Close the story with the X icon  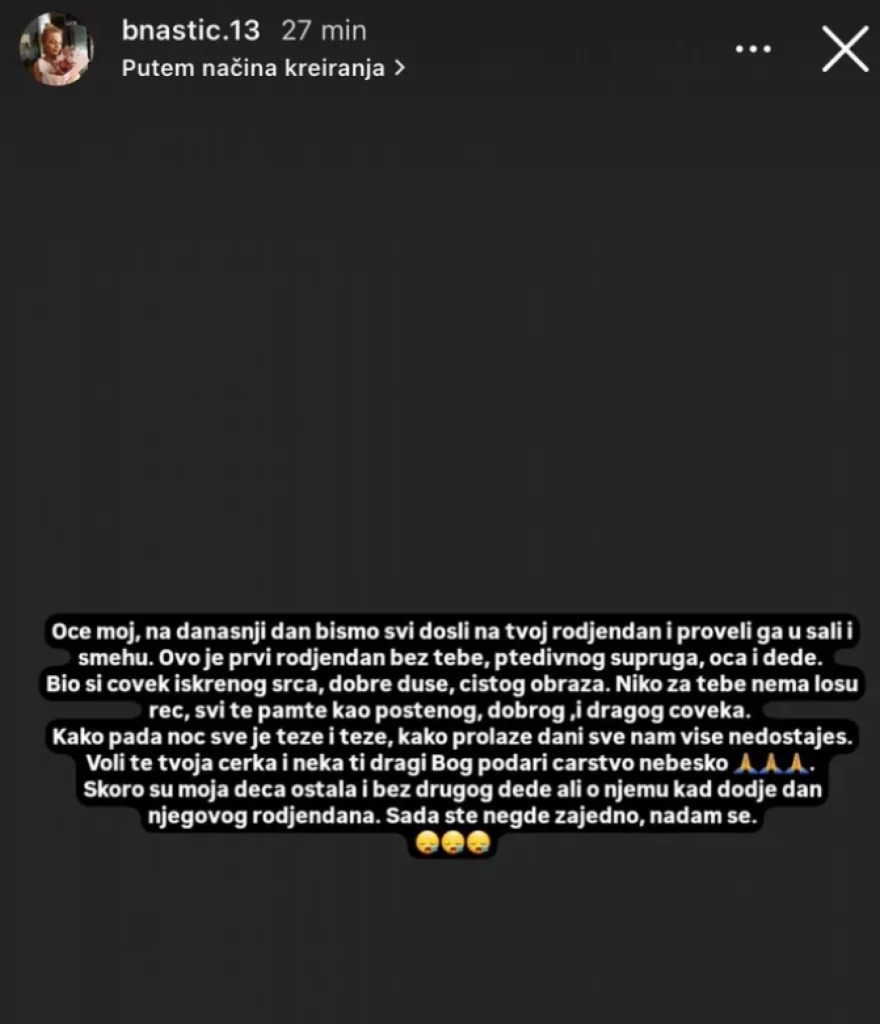click(845, 49)
